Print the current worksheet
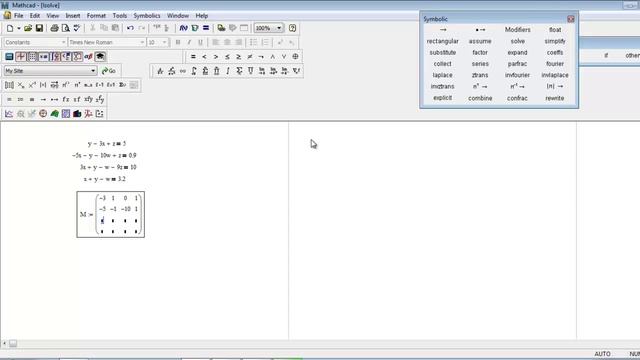The image size is (640, 360). (54, 28)
